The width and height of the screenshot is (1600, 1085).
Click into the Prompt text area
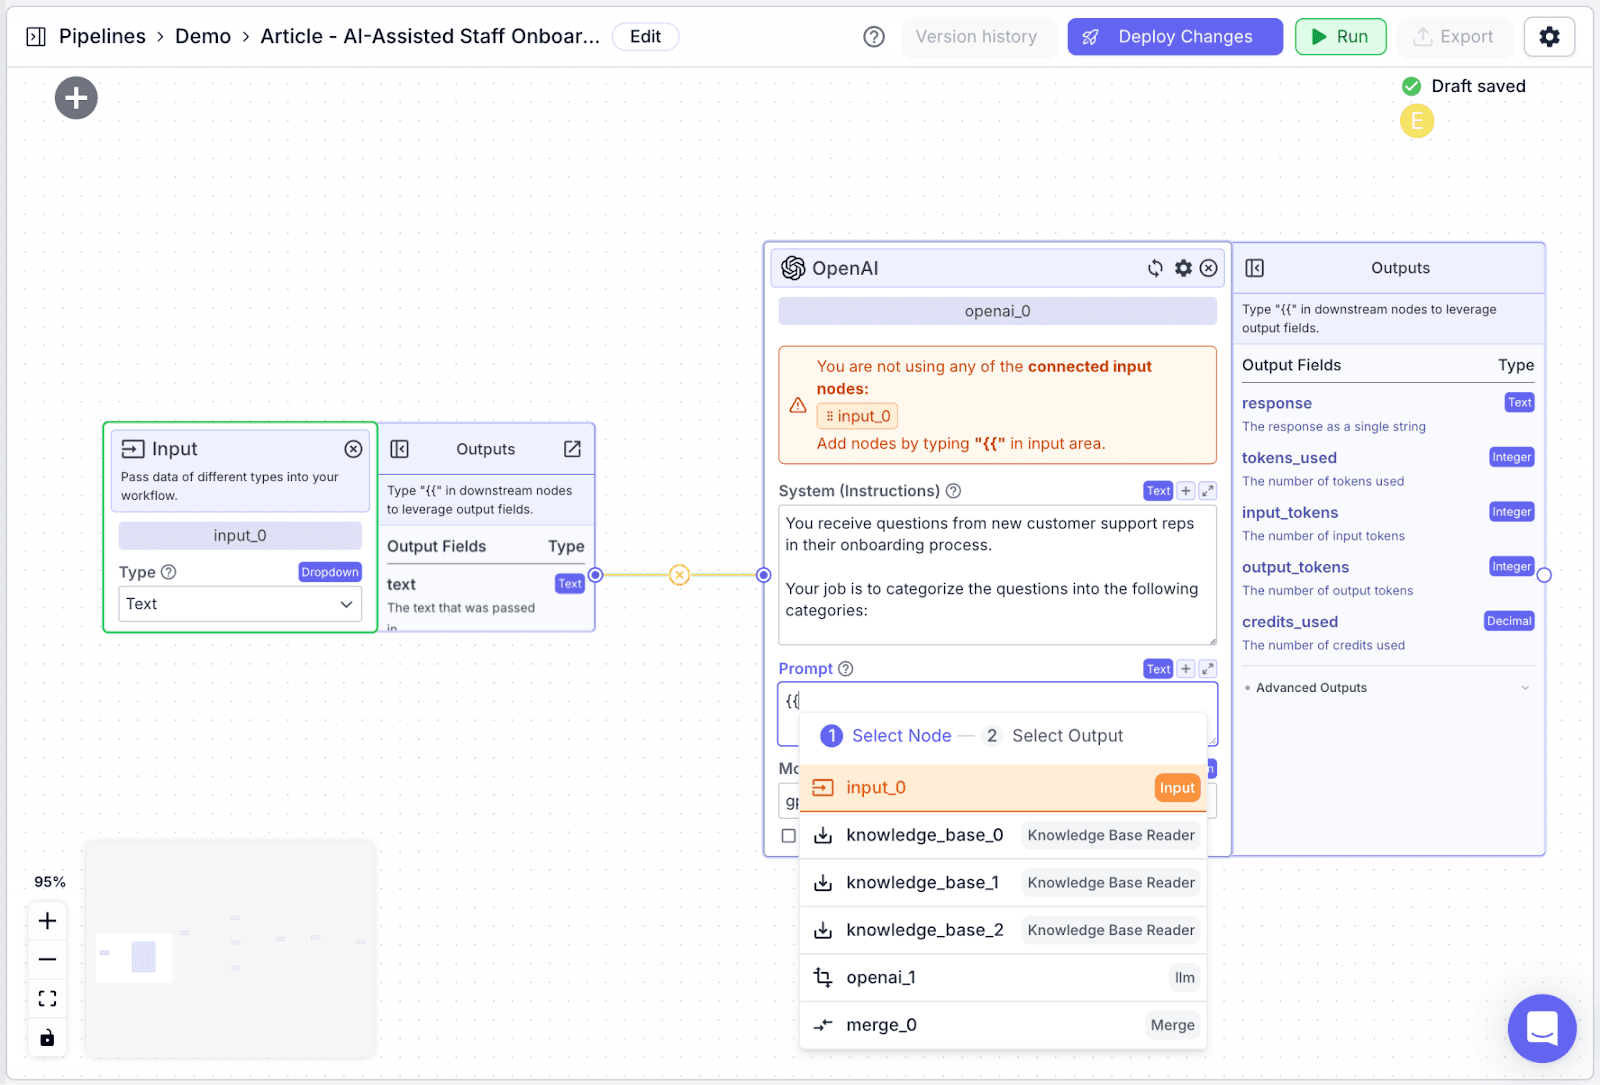(997, 698)
